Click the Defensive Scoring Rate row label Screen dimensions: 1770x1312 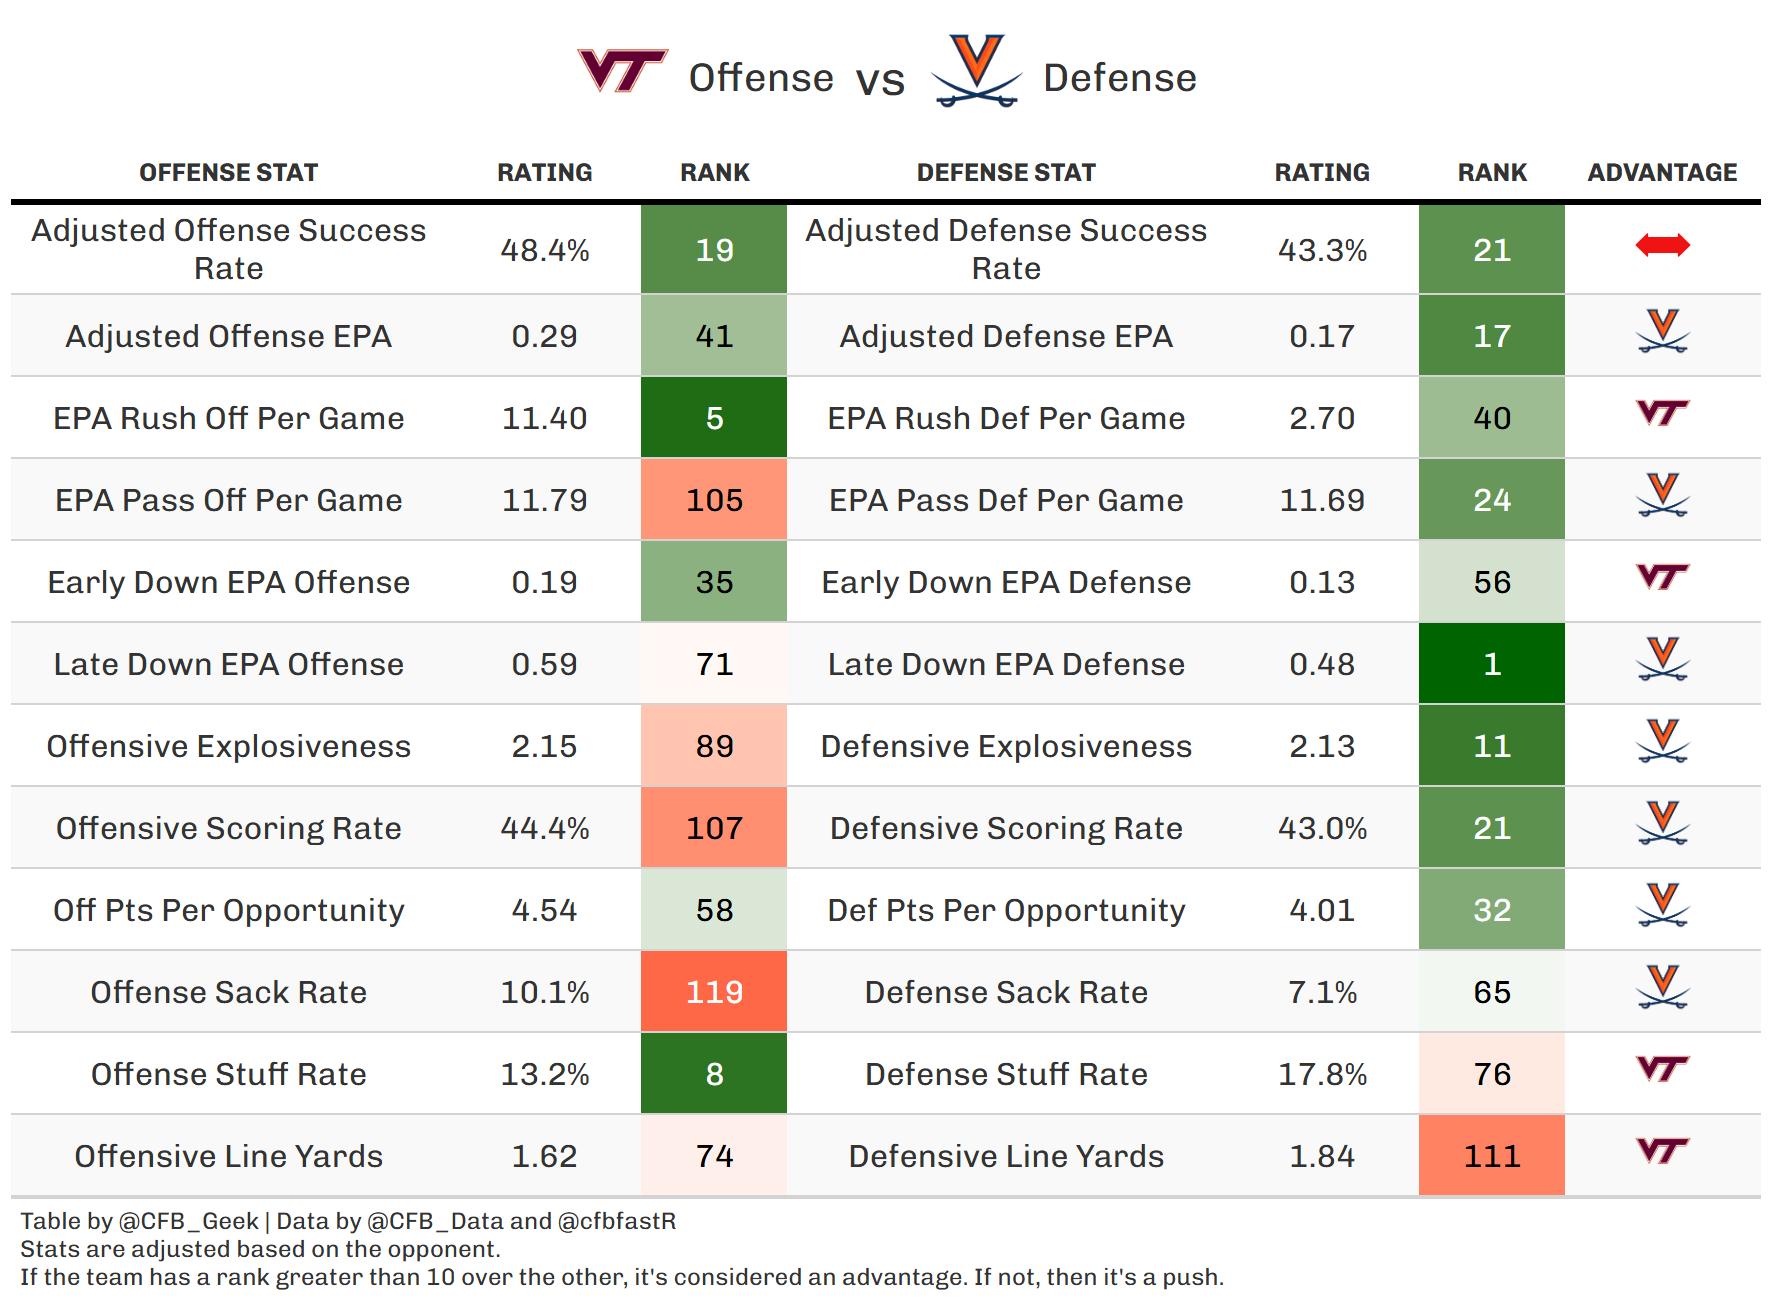coord(1006,828)
